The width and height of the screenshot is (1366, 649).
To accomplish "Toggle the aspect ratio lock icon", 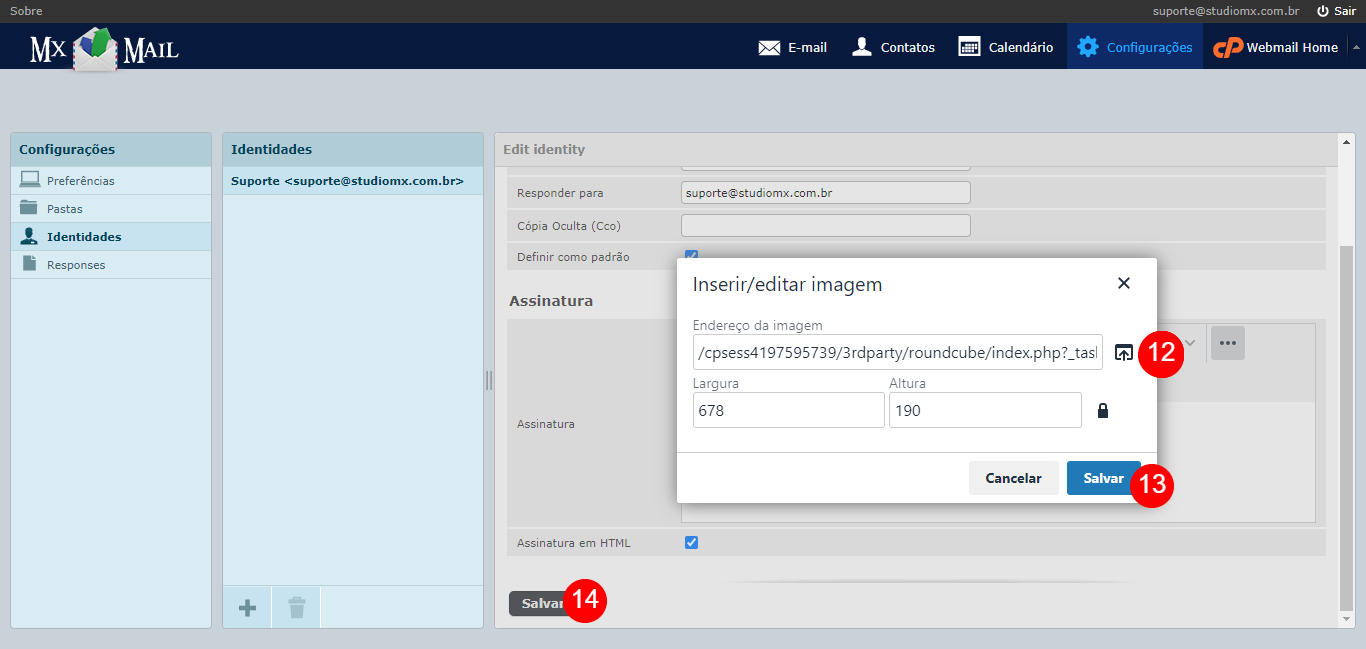I will tap(1103, 410).
